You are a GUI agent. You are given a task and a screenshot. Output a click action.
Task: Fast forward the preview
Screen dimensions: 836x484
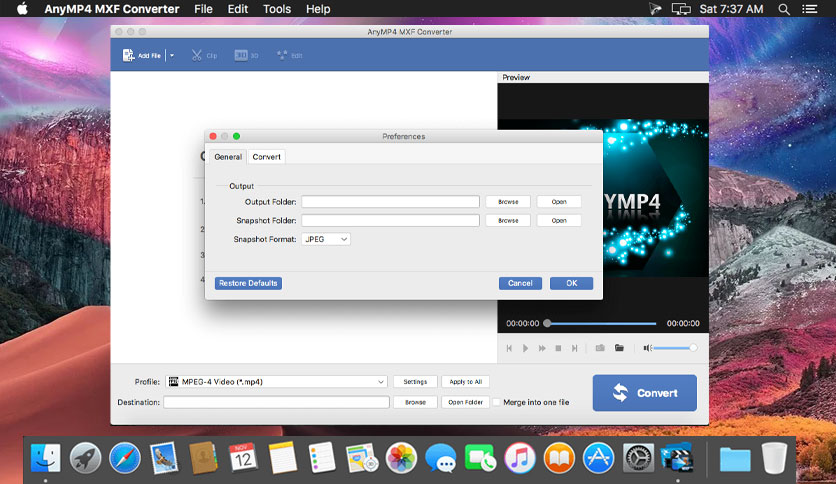click(542, 348)
